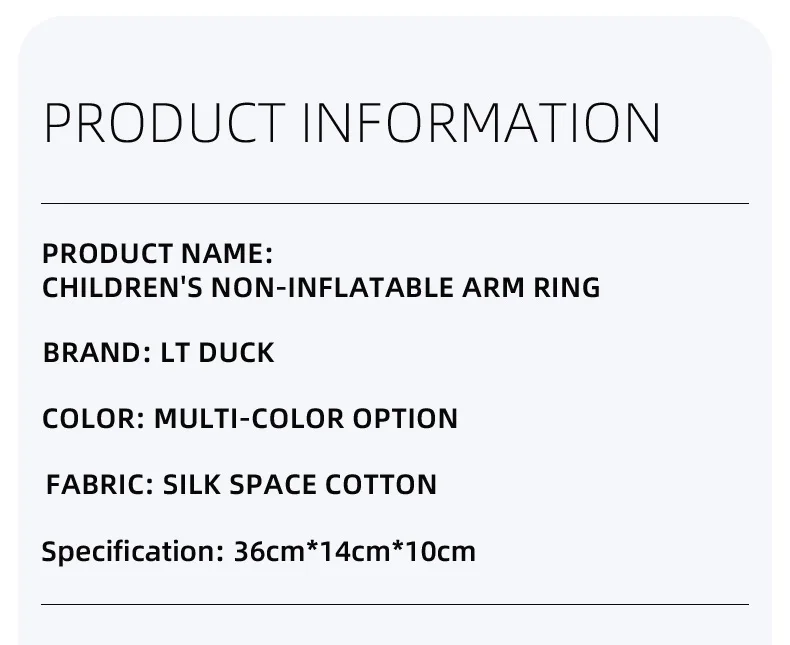Click the horizontal divider below the Specification line
Viewport: 790px width, 645px height.
395,604
